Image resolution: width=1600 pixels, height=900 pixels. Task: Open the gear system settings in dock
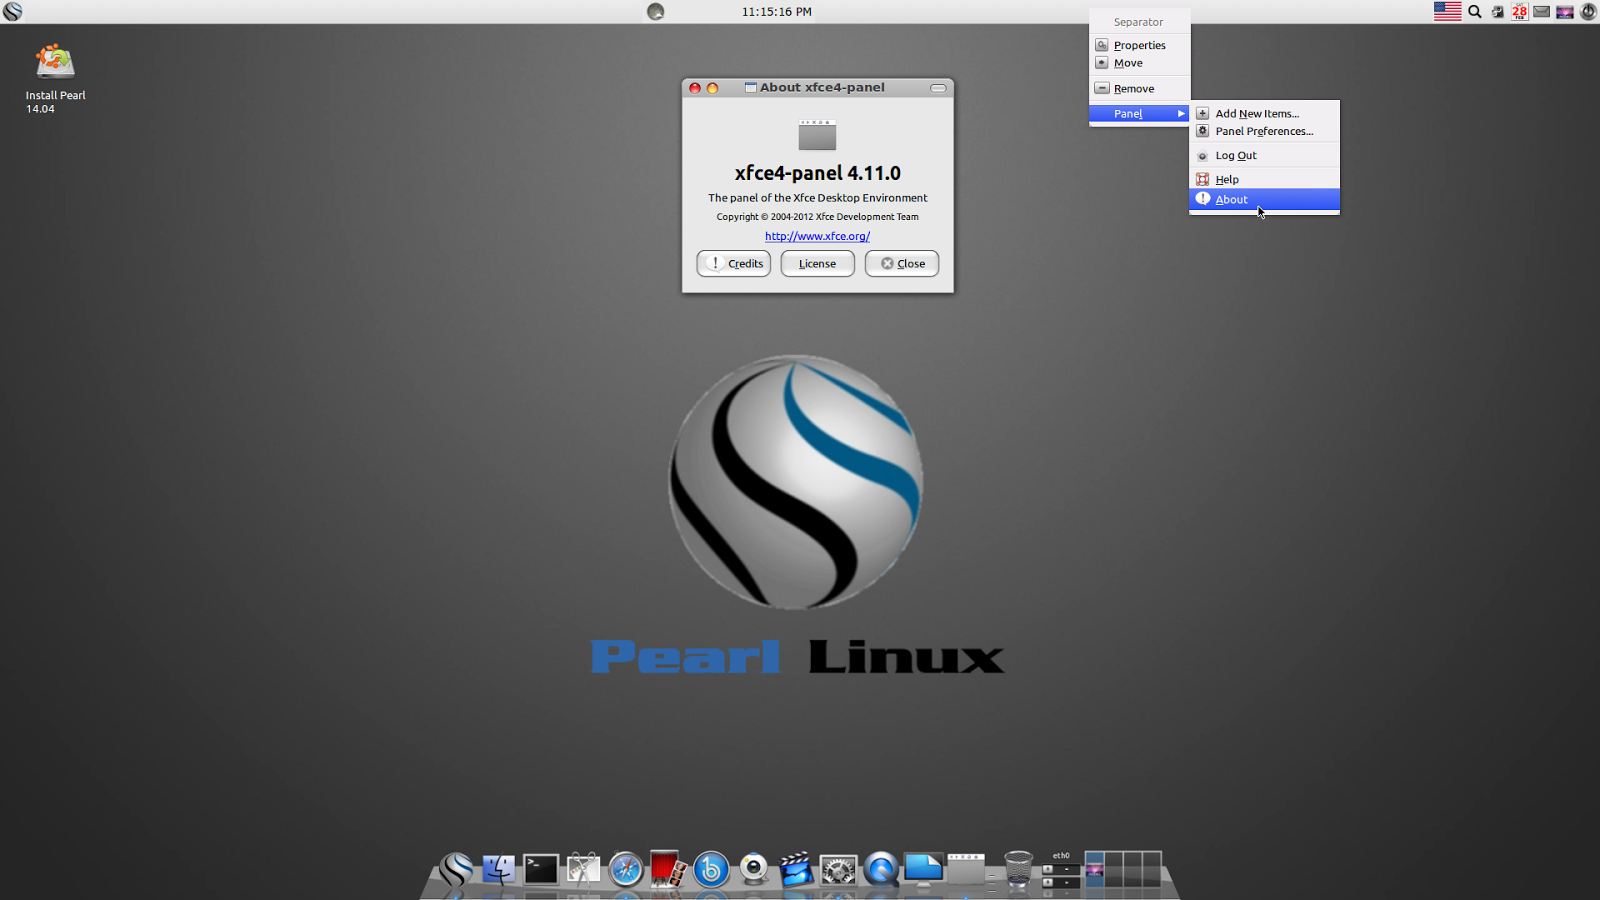838,869
